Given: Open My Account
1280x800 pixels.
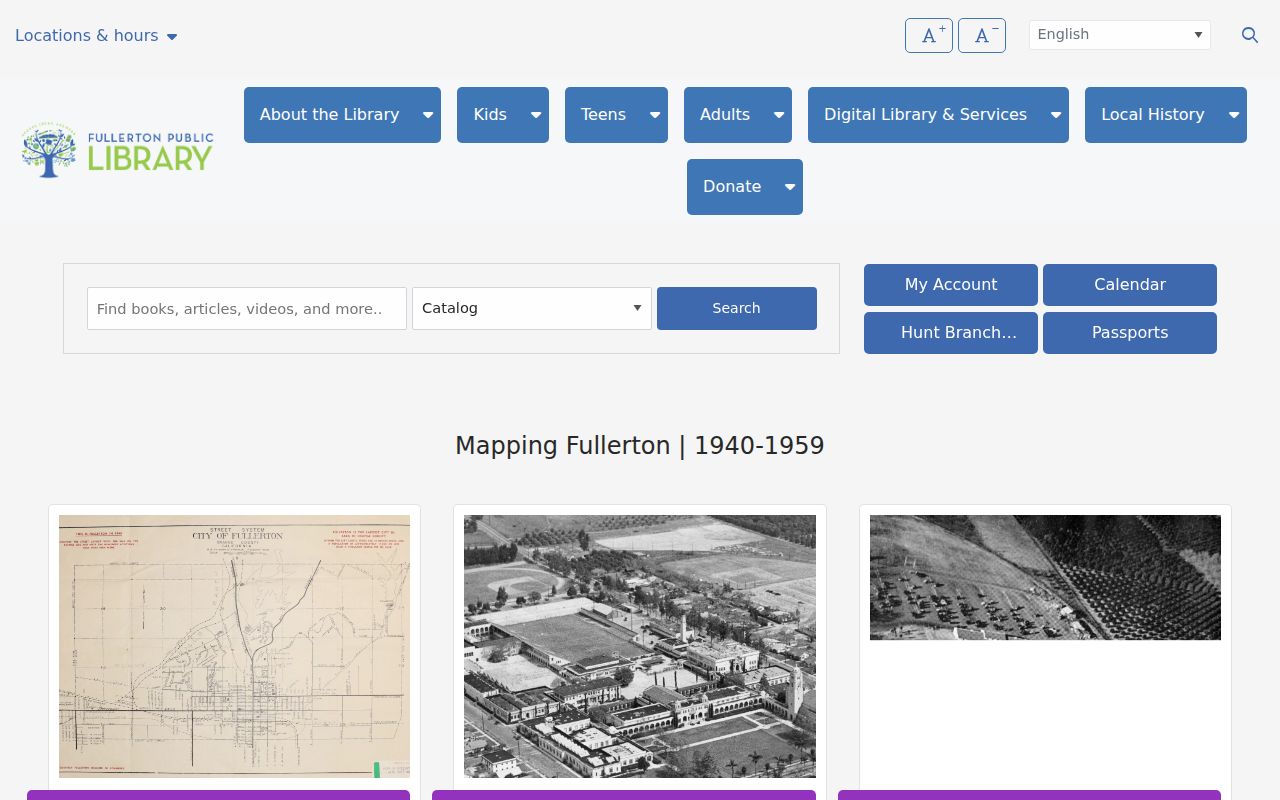Looking at the screenshot, I should tap(951, 285).
